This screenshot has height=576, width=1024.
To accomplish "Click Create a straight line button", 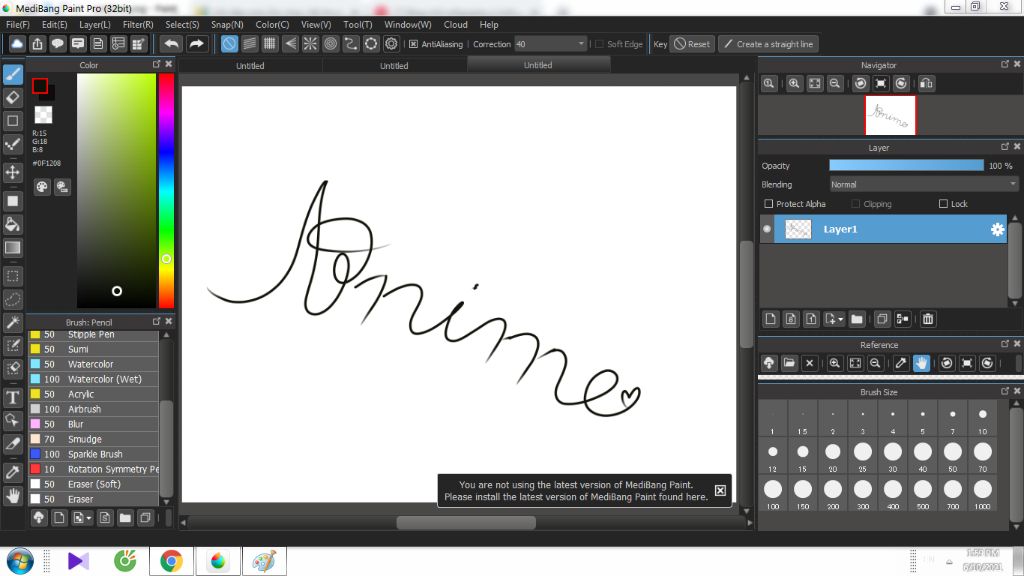I will coord(769,44).
